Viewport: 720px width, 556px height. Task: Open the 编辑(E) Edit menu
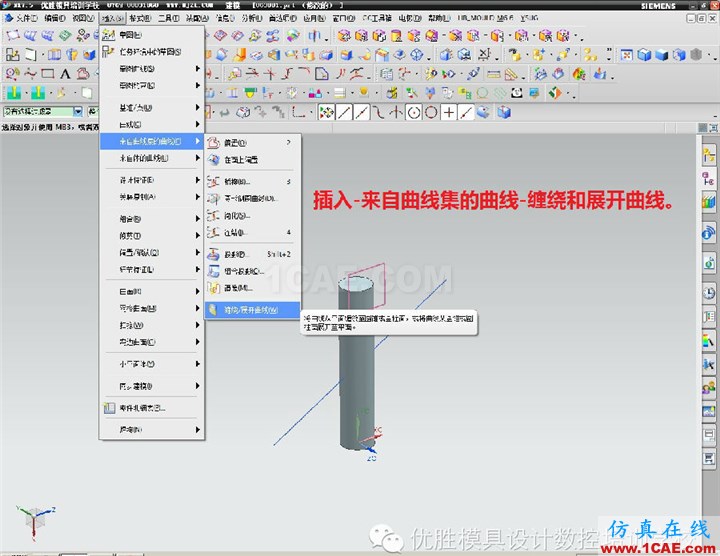[55, 18]
